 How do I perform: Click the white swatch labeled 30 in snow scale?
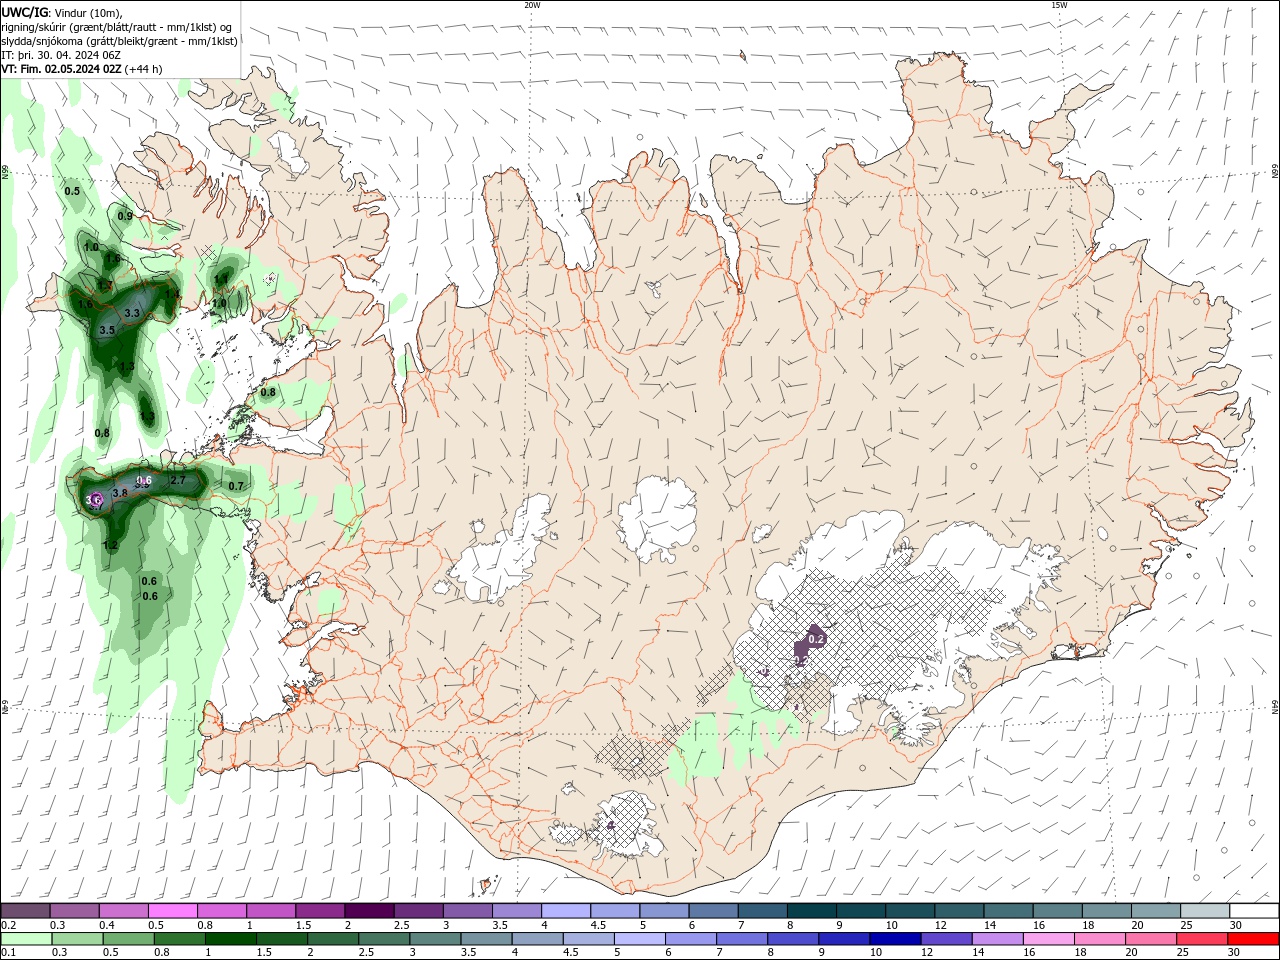pyautogui.click(x=1255, y=910)
